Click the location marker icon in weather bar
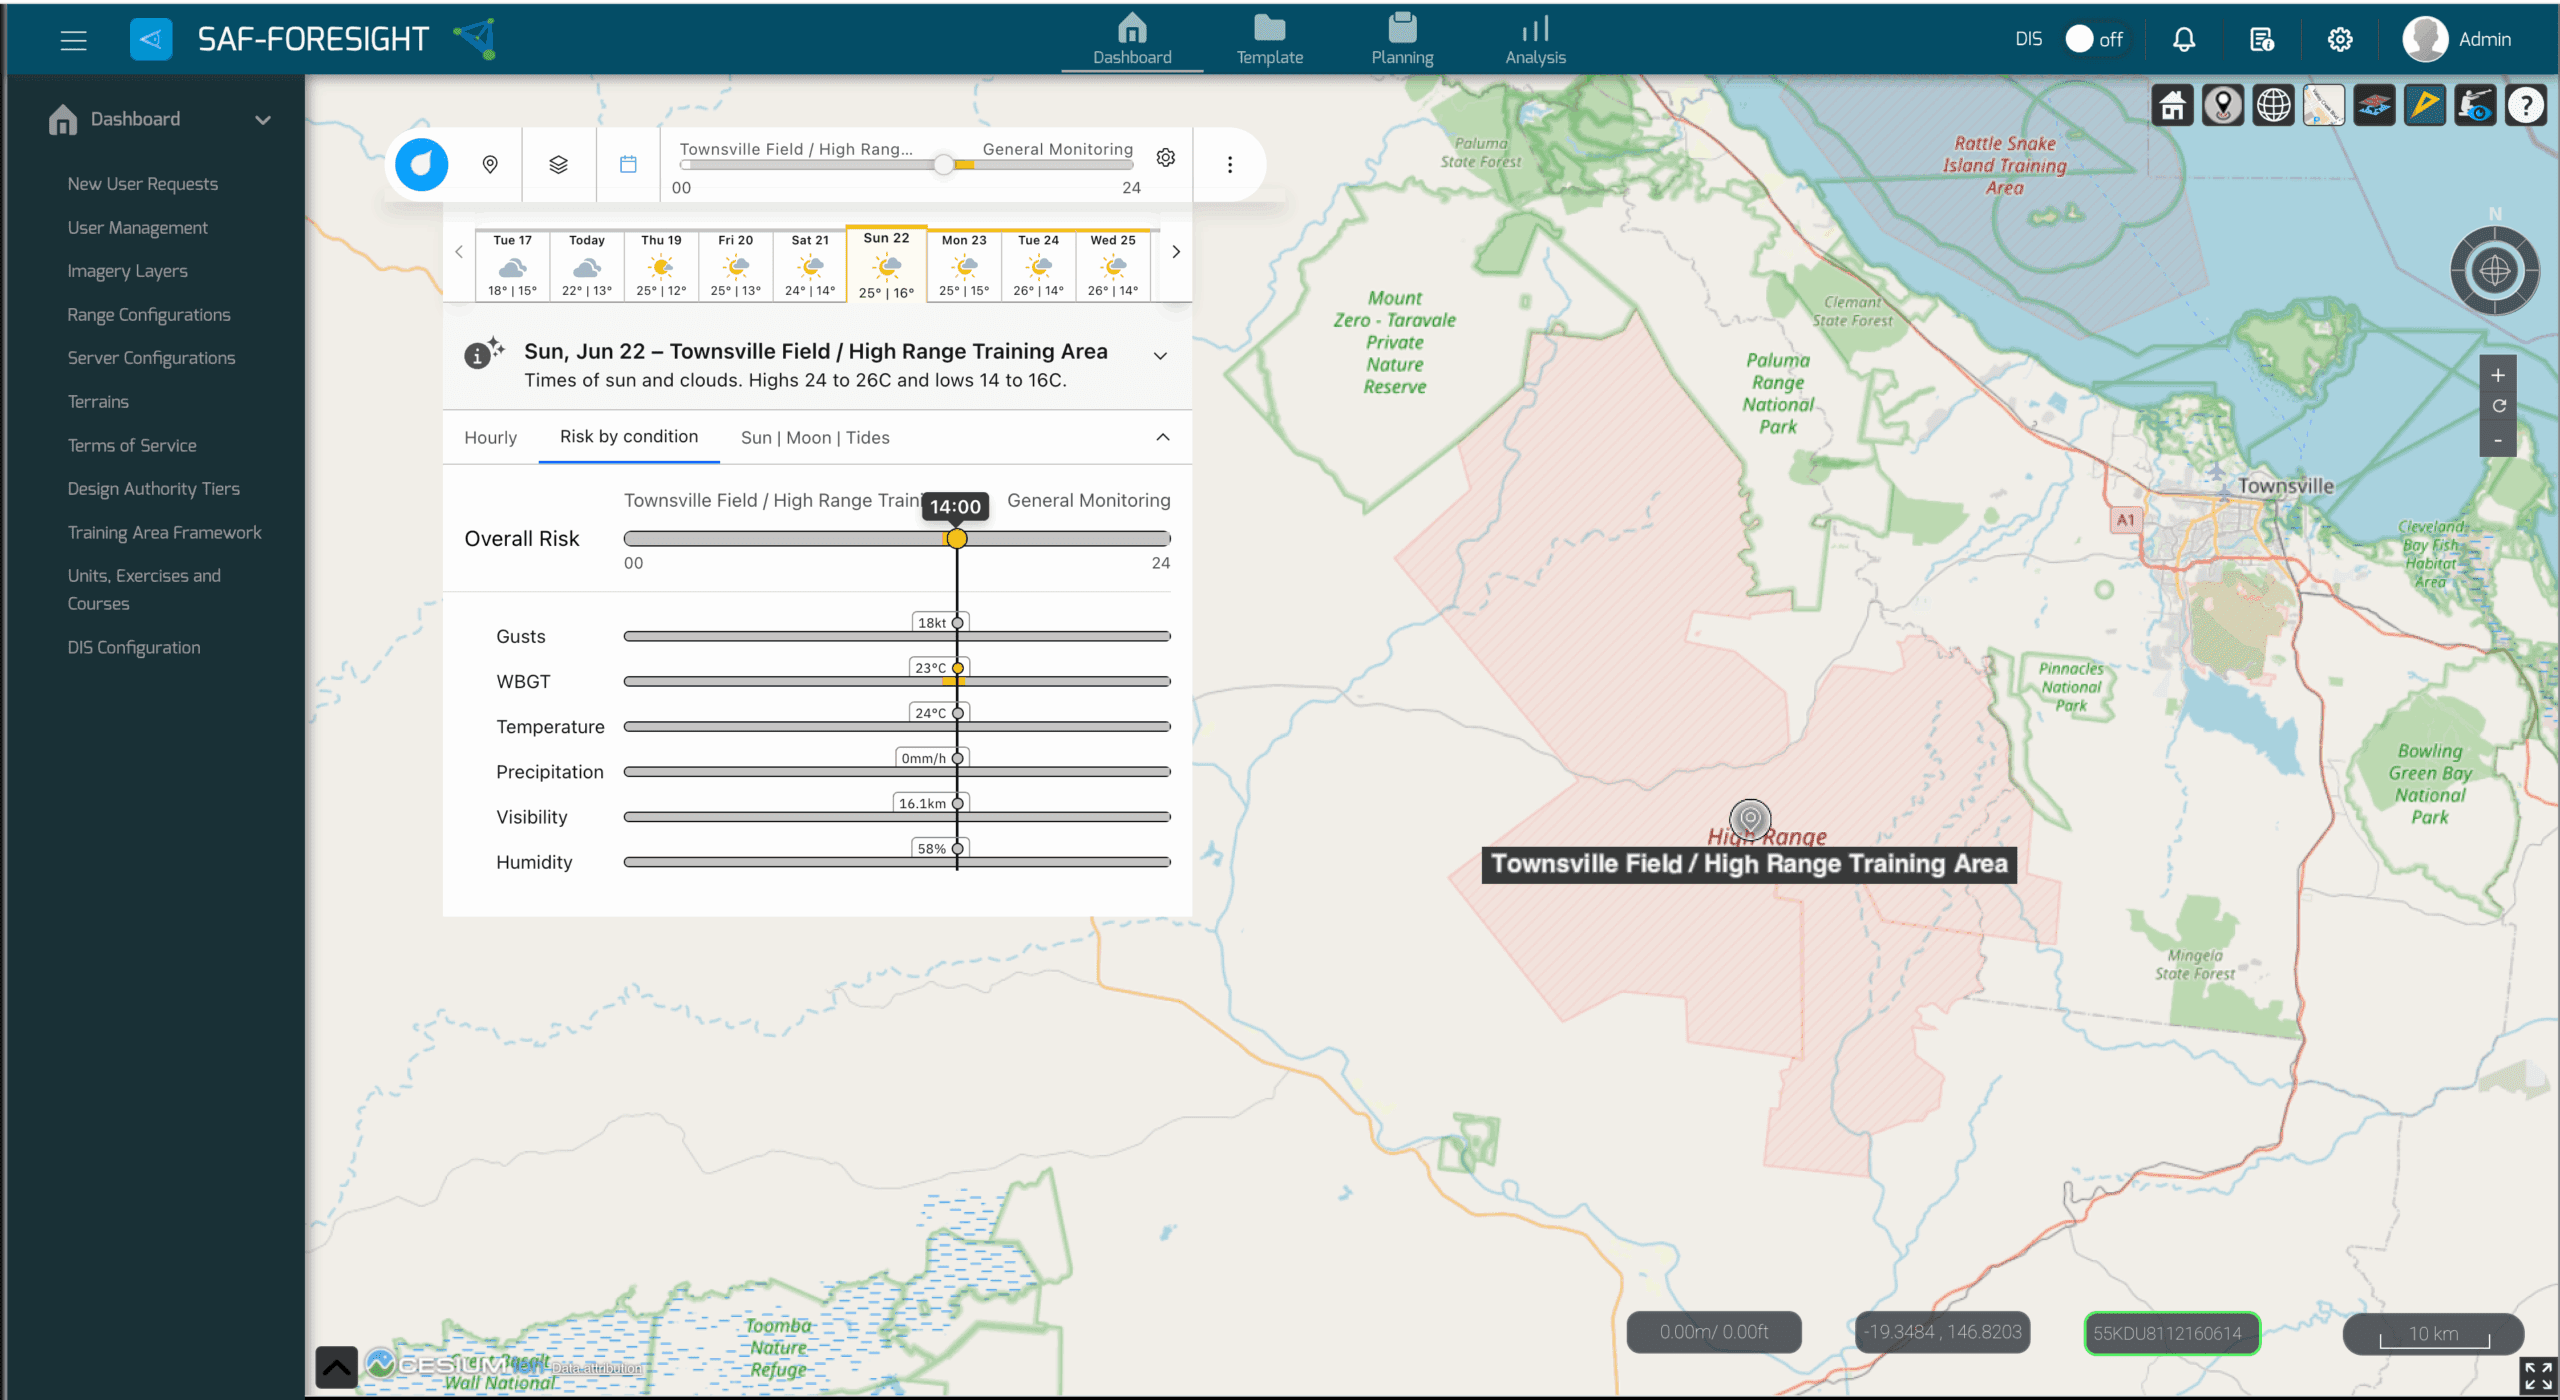Viewport: 2560px width, 1400px height. pyautogui.click(x=490, y=164)
